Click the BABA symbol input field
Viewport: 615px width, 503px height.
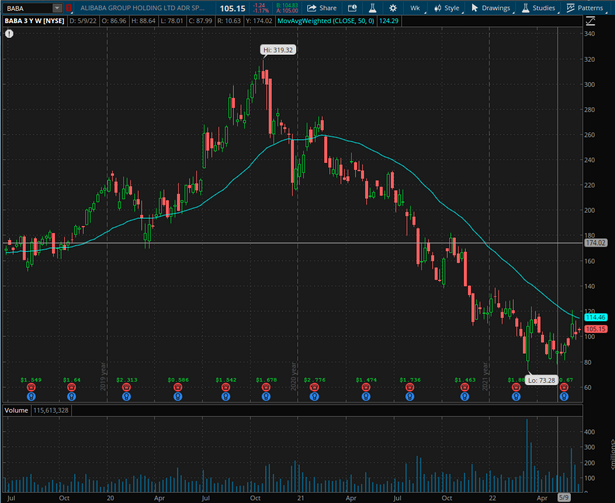pyautogui.click(x=27, y=8)
